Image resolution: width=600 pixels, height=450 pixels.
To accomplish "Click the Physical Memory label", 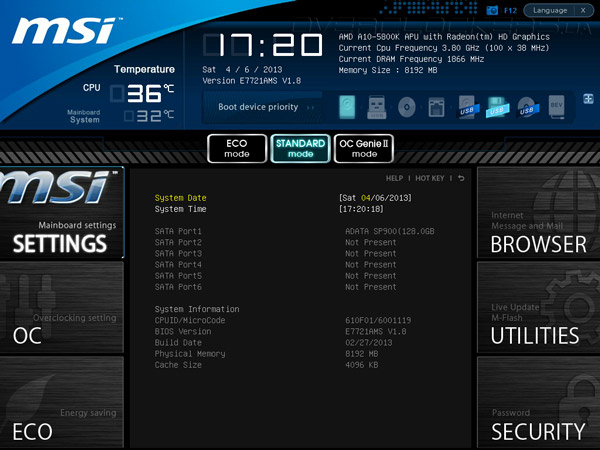I will coord(190,354).
